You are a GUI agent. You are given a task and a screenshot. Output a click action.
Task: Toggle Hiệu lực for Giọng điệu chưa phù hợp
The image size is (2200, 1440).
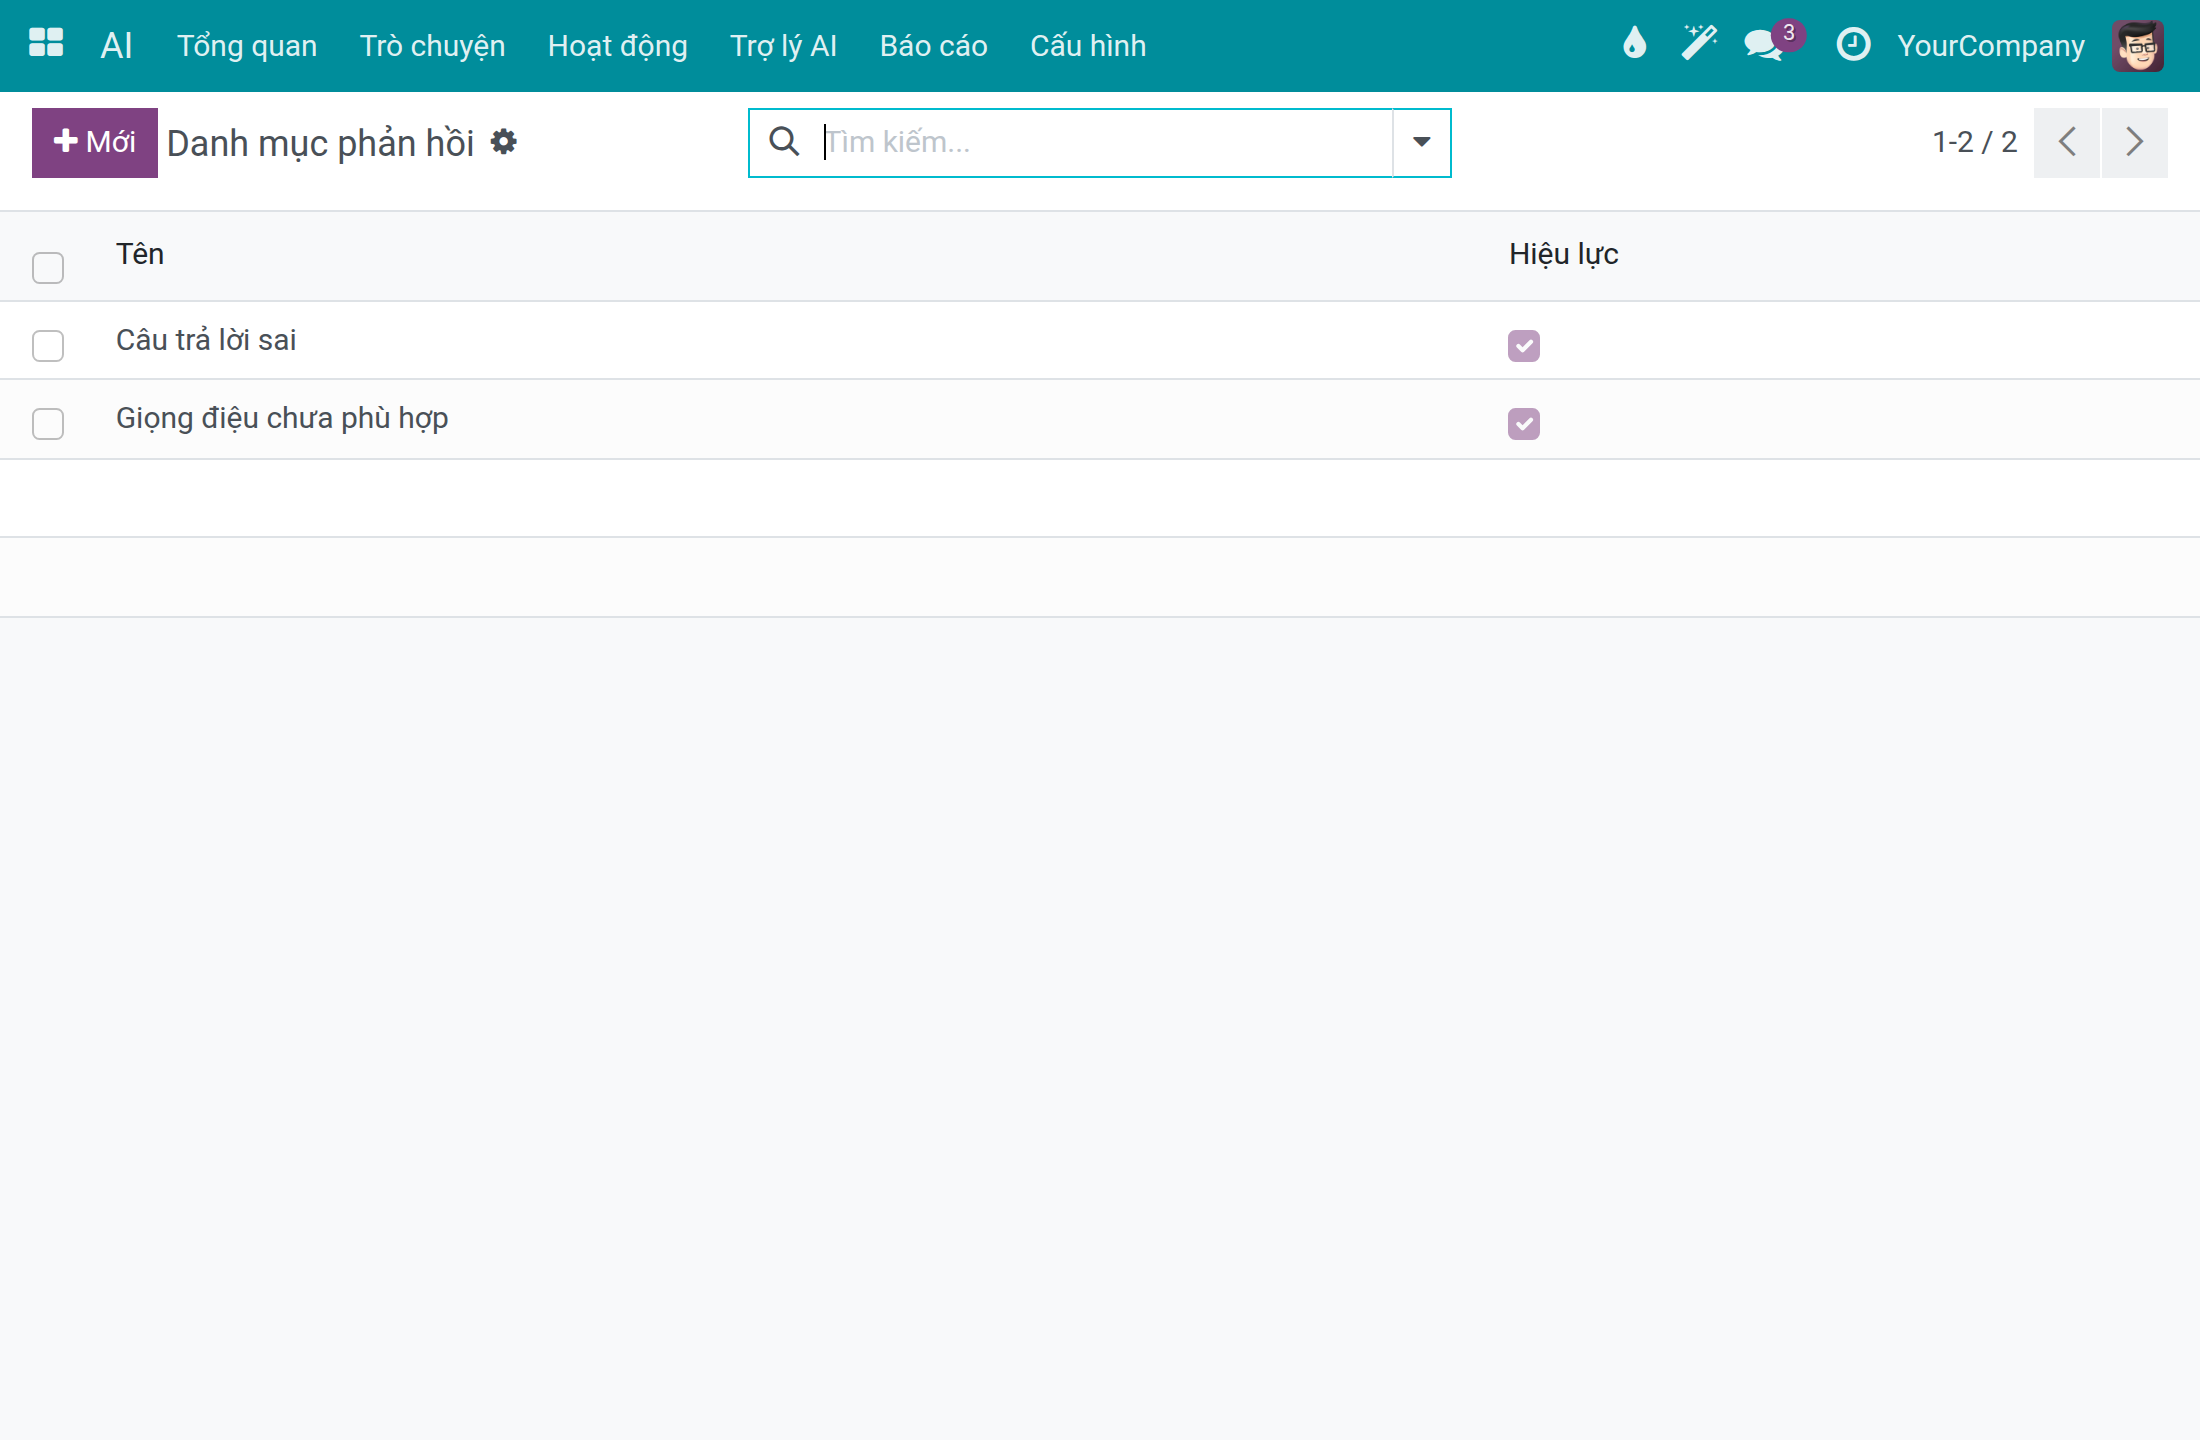[x=1524, y=424]
